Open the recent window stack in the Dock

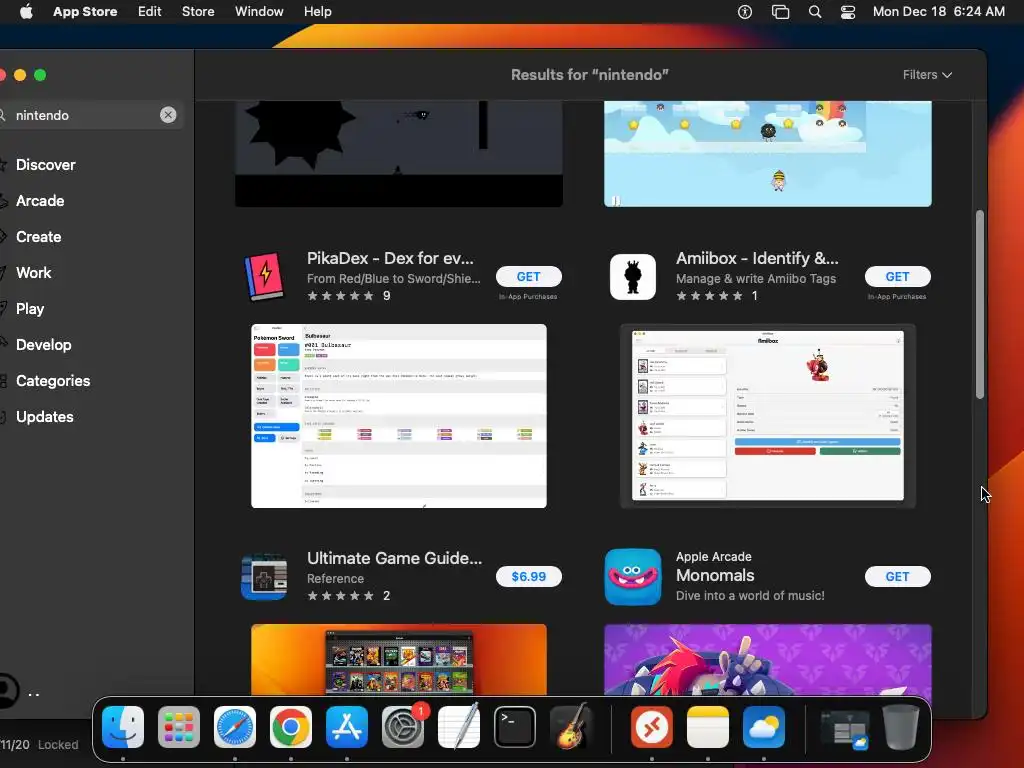click(x=845, y=728)
